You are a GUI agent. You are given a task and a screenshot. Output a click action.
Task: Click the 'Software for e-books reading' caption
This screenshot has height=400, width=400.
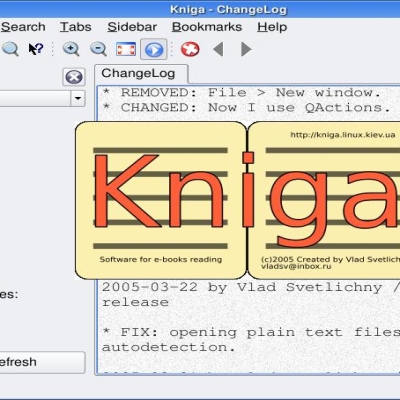click(161, 259)
